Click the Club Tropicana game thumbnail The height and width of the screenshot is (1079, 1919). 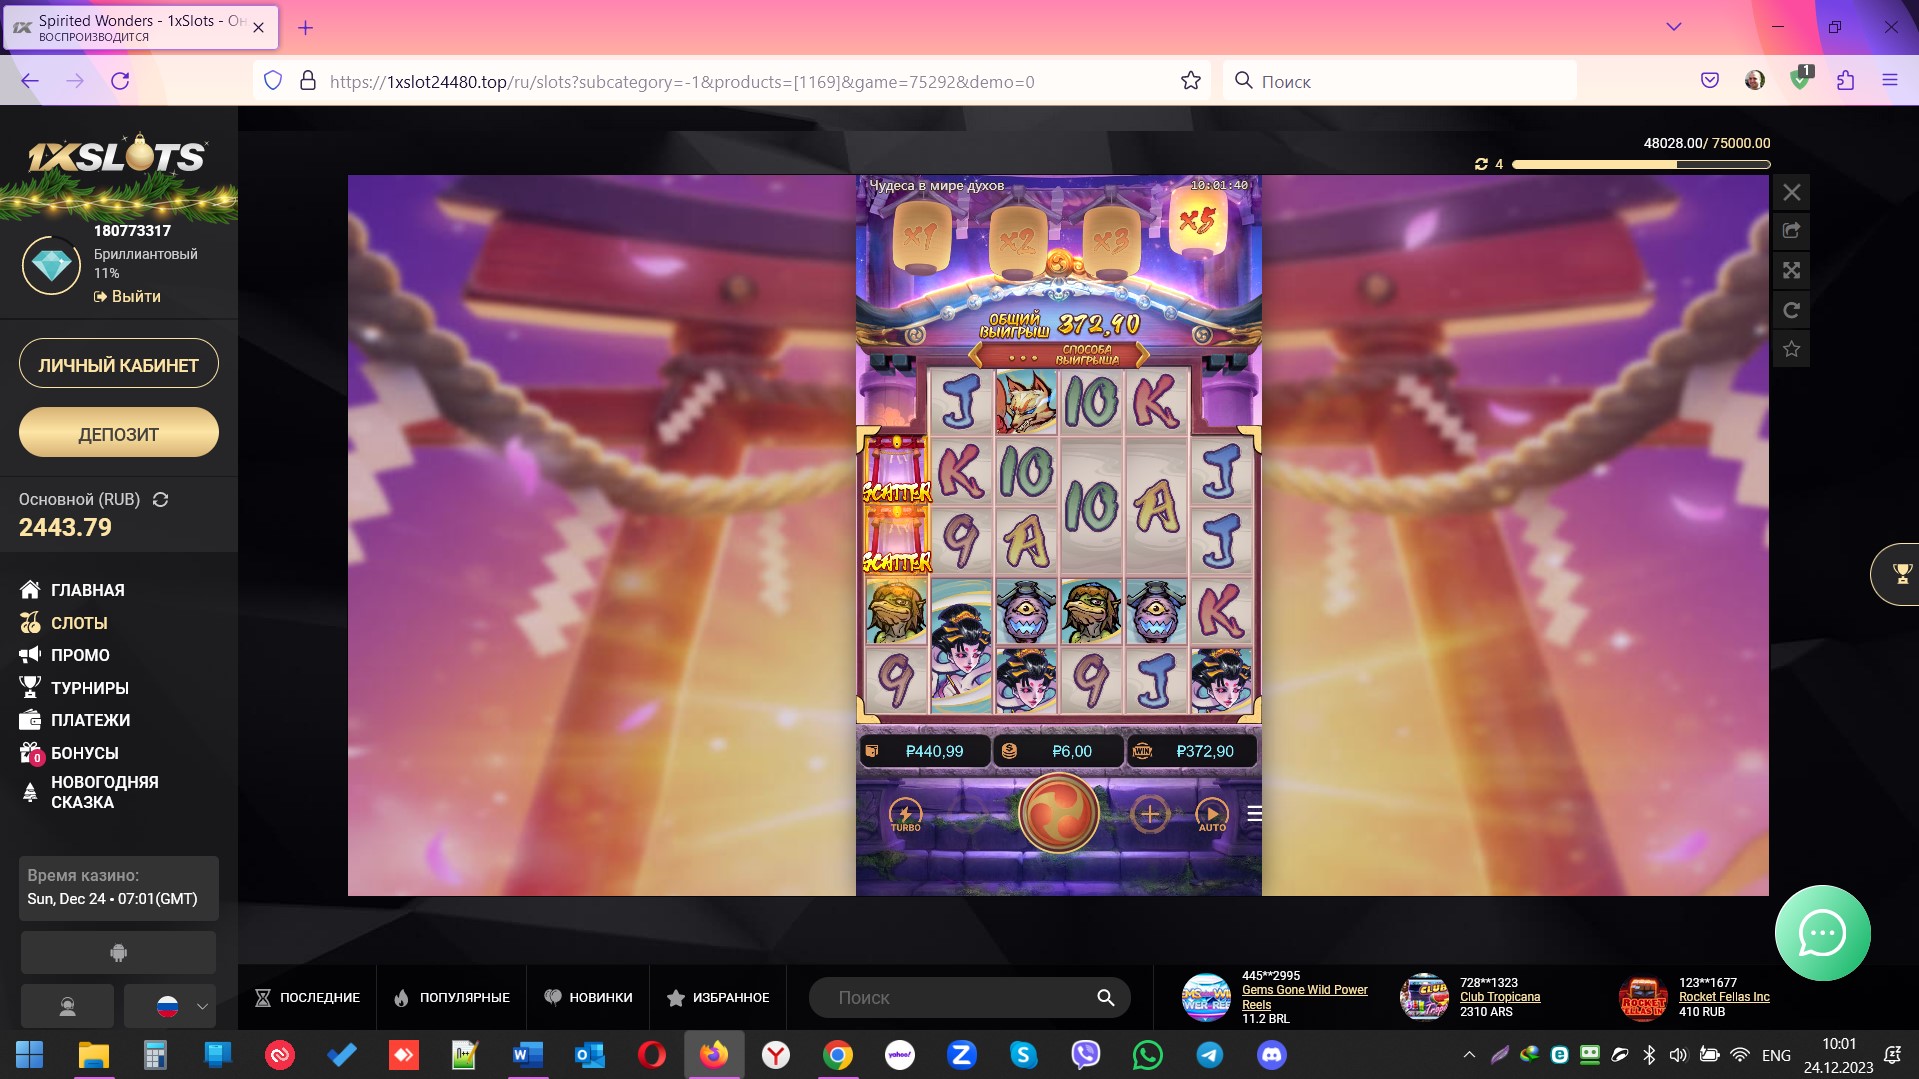[1424, 998]
